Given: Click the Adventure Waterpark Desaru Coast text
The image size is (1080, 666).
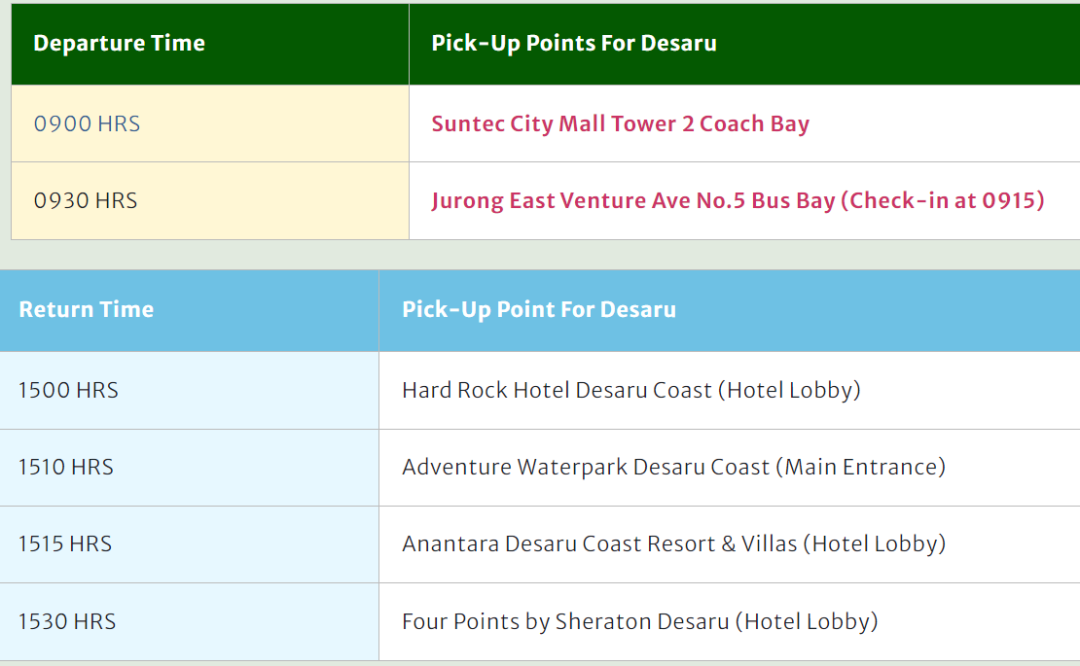Looking at the screenshot, I should click(x=585, y=468).
